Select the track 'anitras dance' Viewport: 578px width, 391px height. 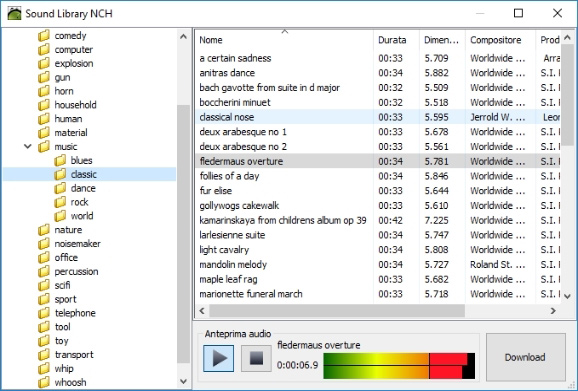[227, 73]
